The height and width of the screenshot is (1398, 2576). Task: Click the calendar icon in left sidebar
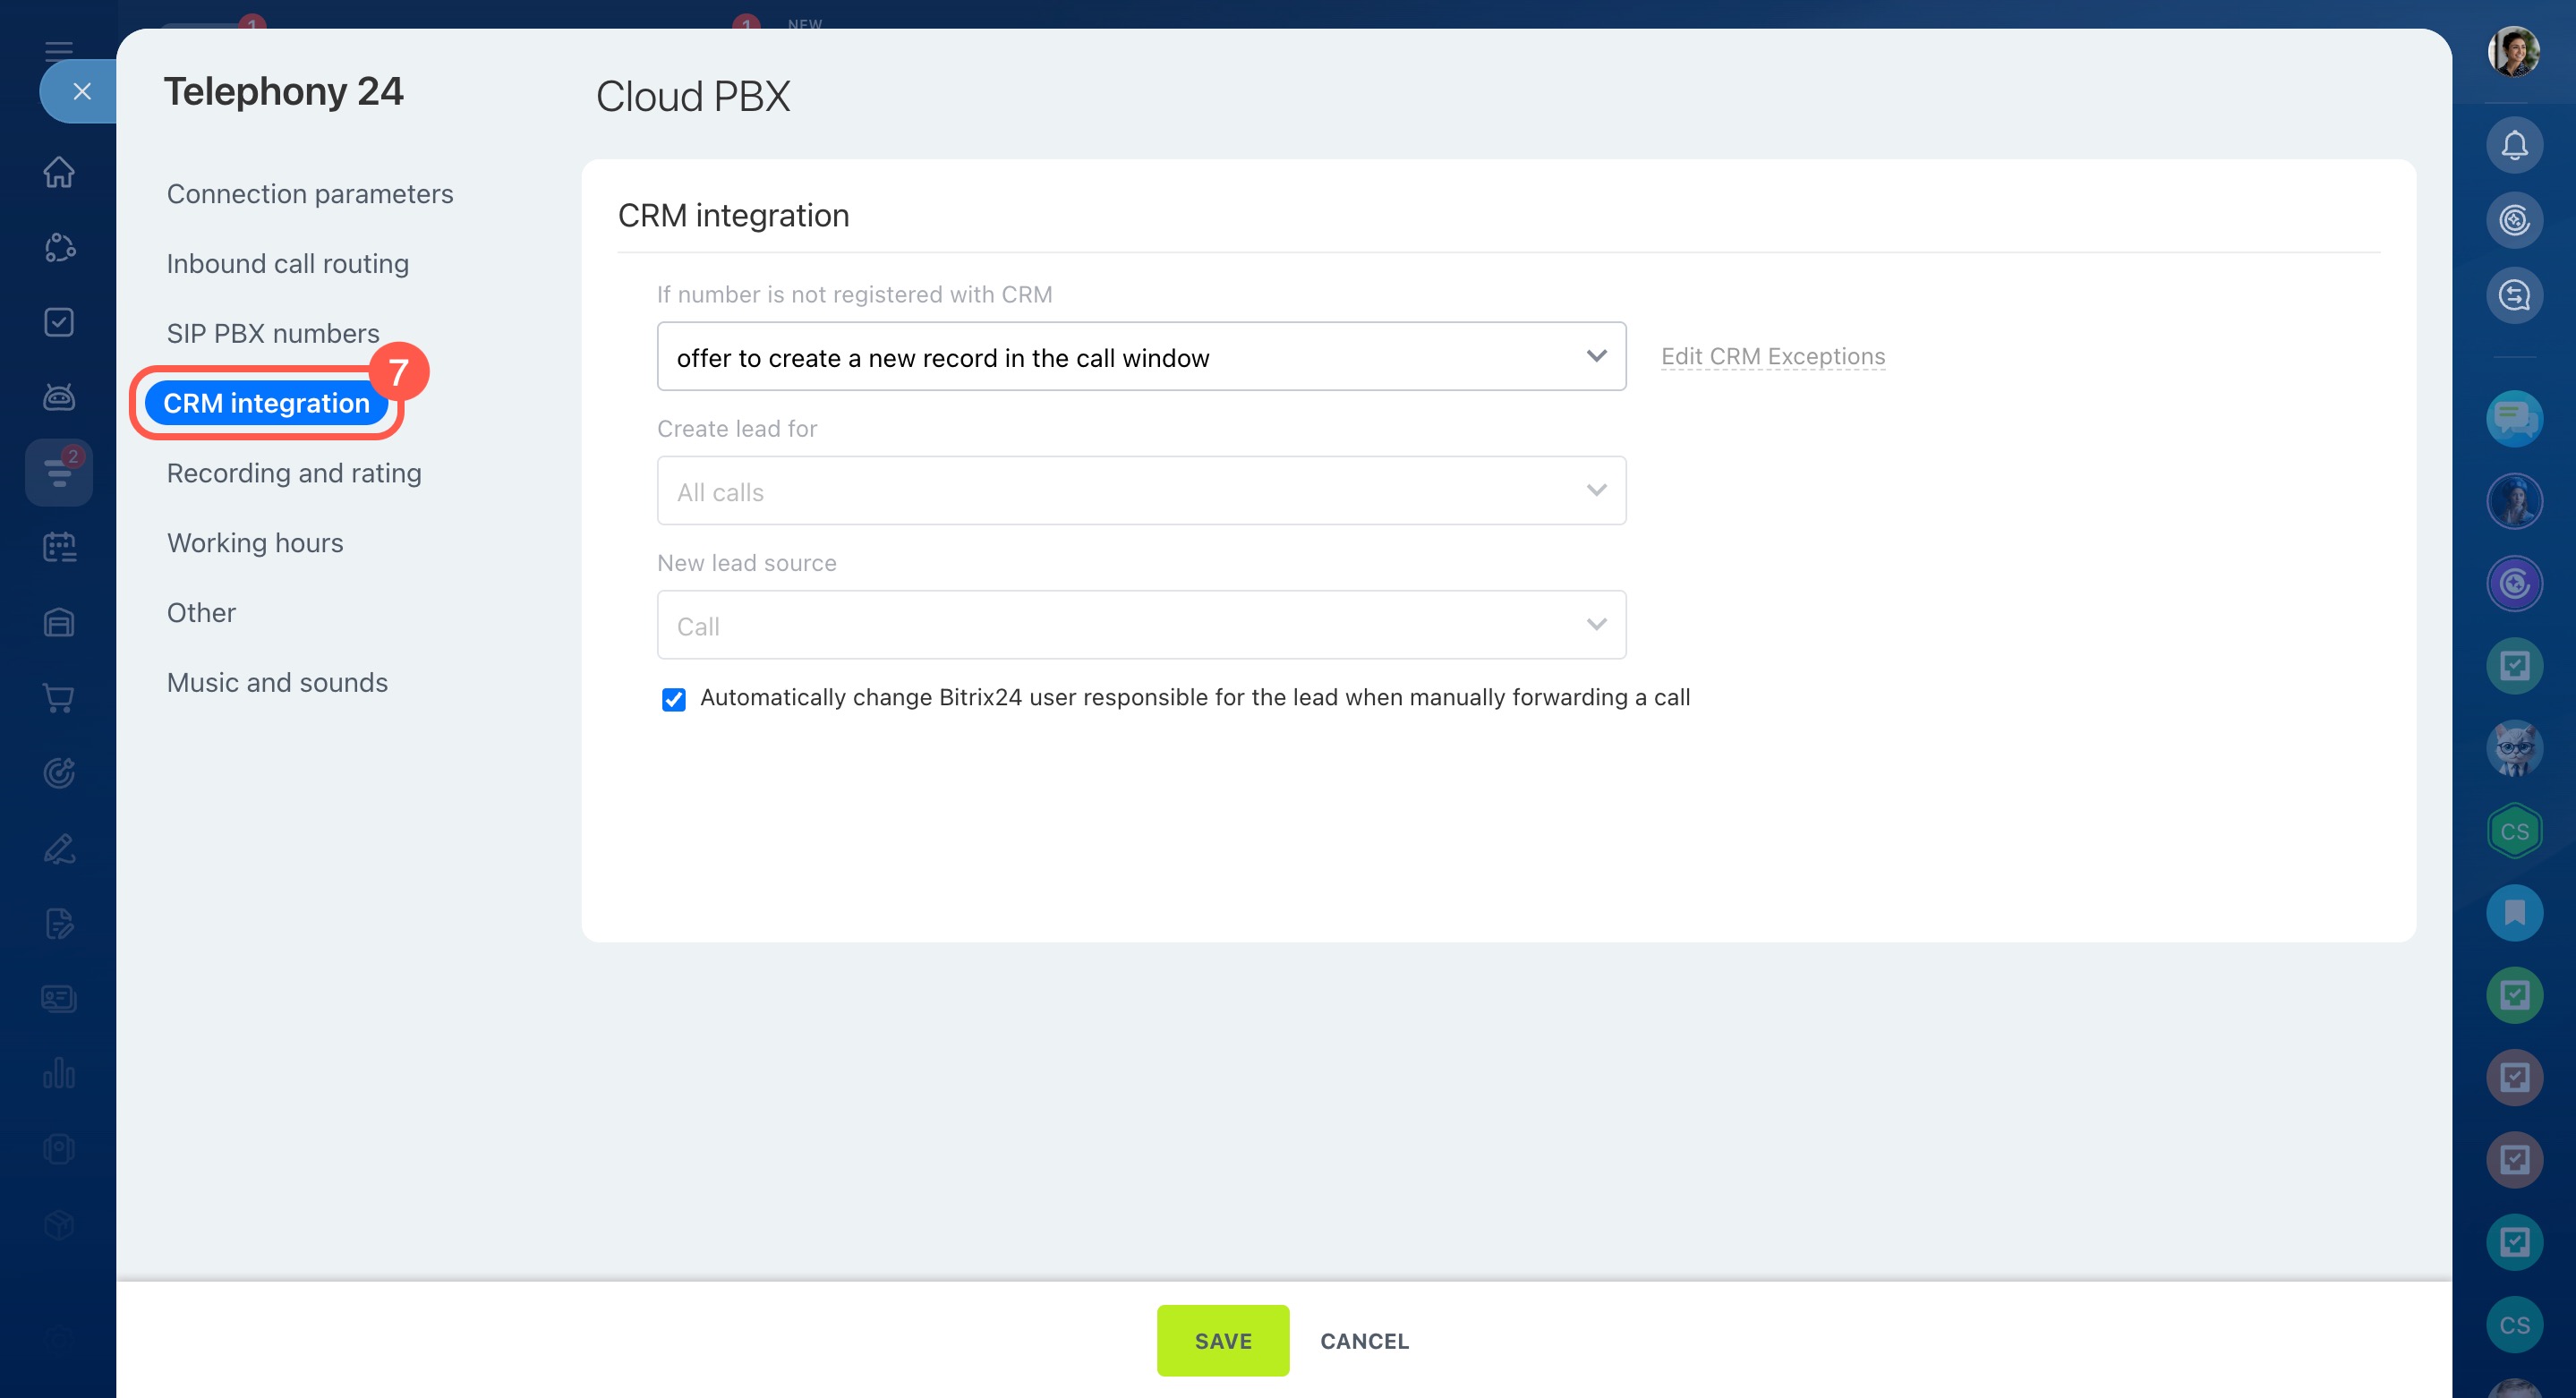(59, 547)
